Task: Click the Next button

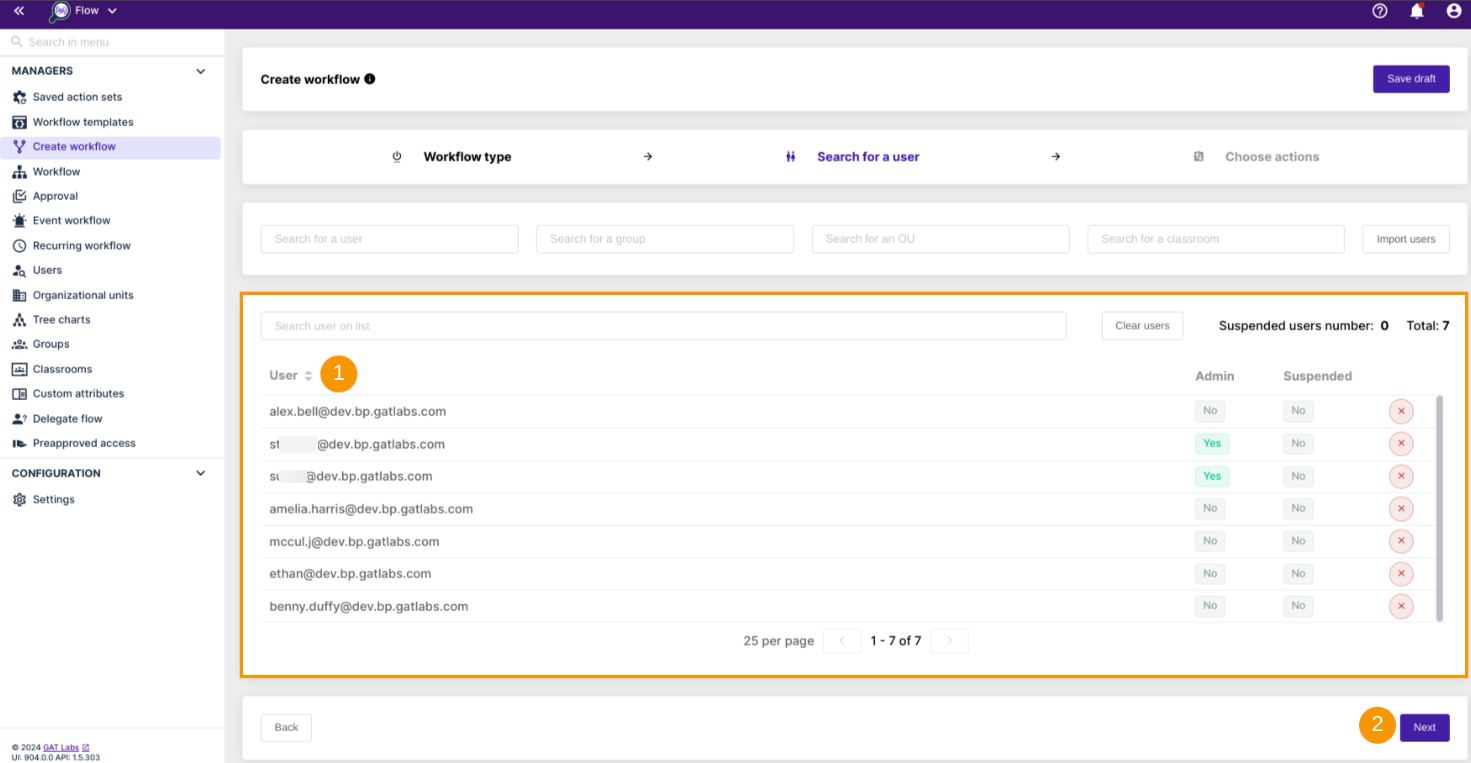Action: tap(1424, 727)
